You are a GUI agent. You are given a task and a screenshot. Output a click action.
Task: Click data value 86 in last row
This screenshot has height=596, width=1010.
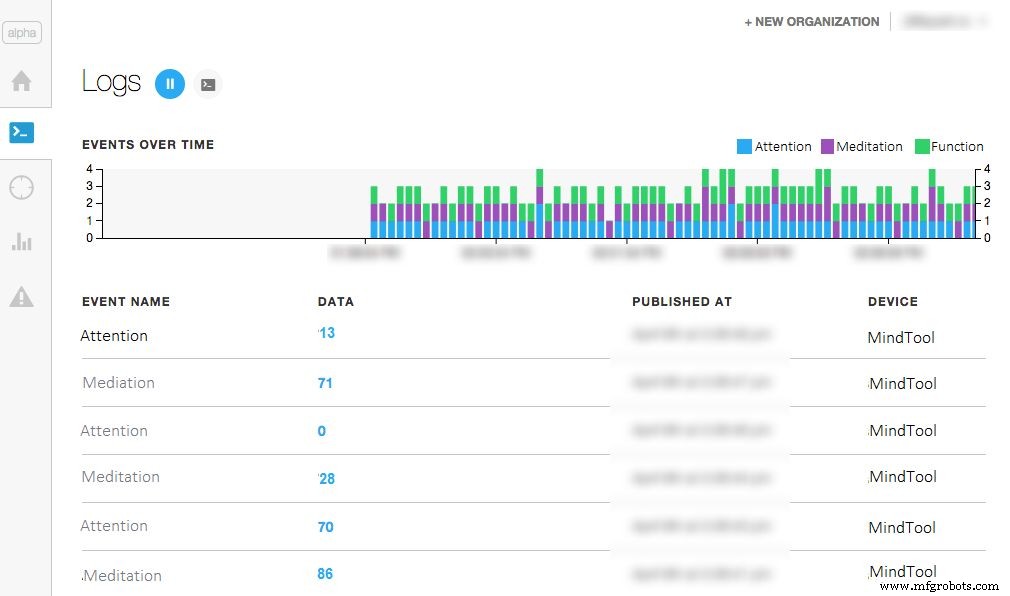coord(325,574)
